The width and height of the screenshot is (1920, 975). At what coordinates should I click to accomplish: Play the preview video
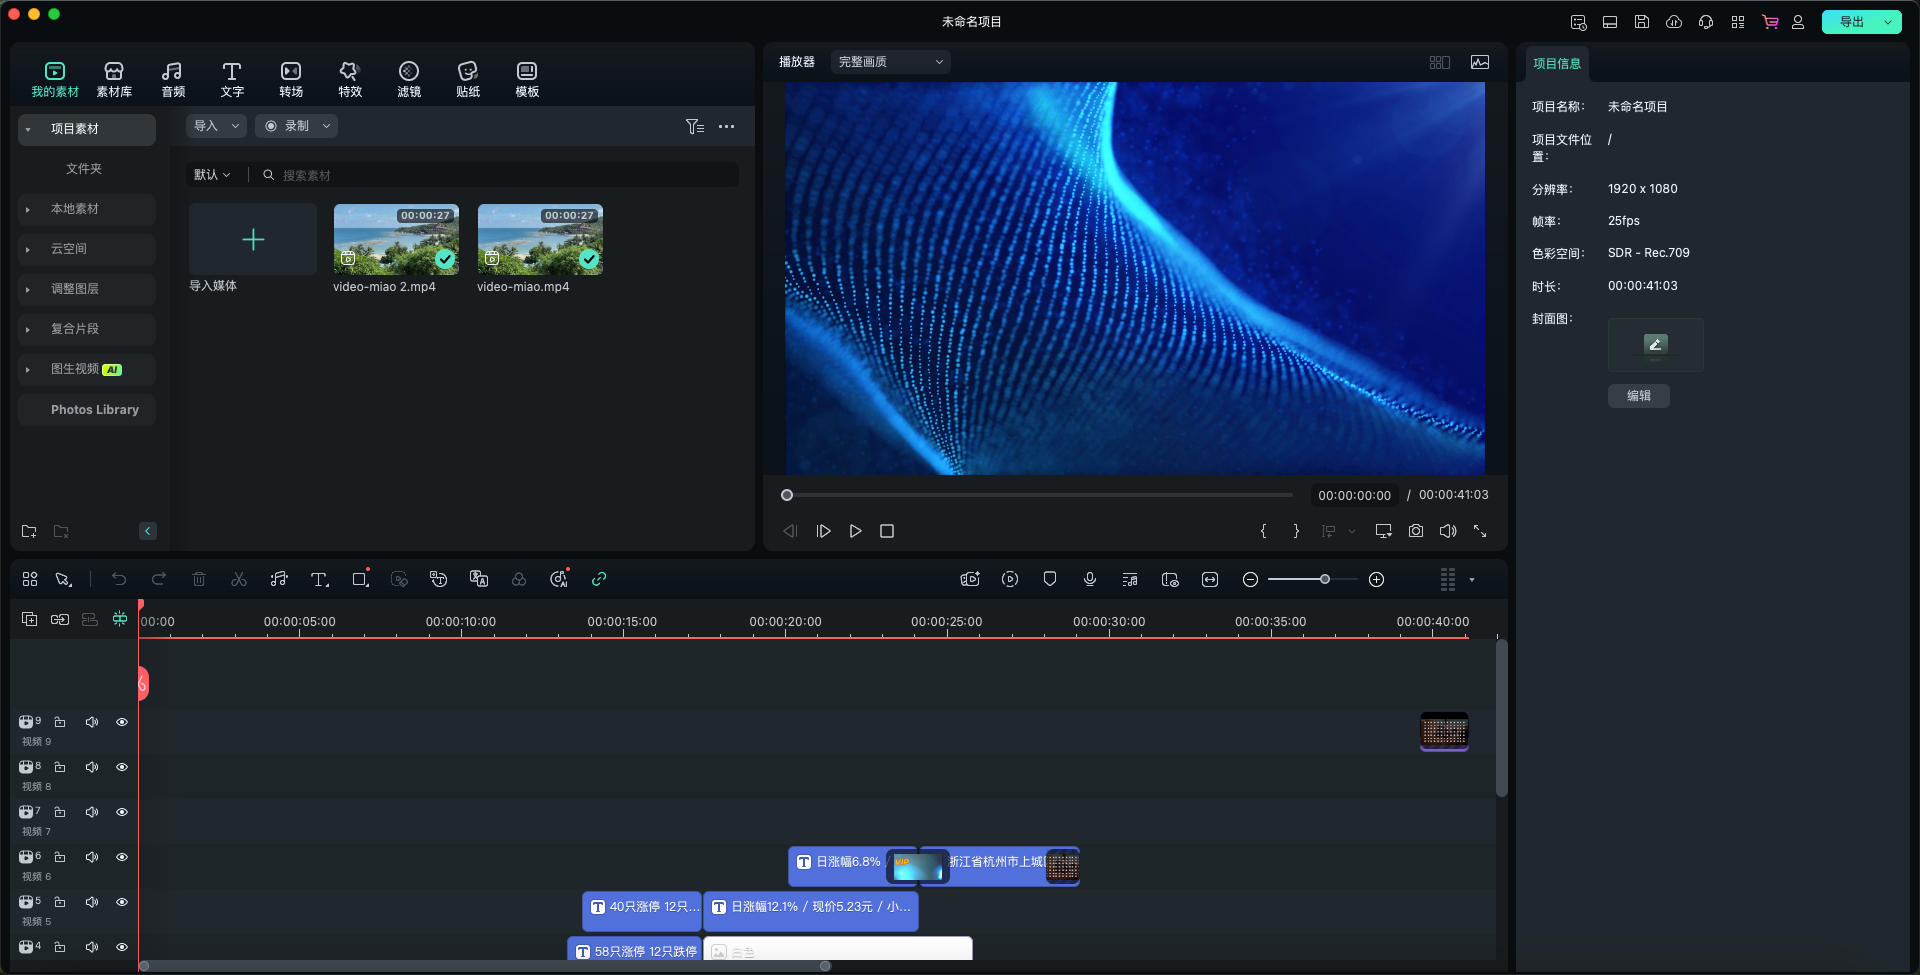pos(855,531)
